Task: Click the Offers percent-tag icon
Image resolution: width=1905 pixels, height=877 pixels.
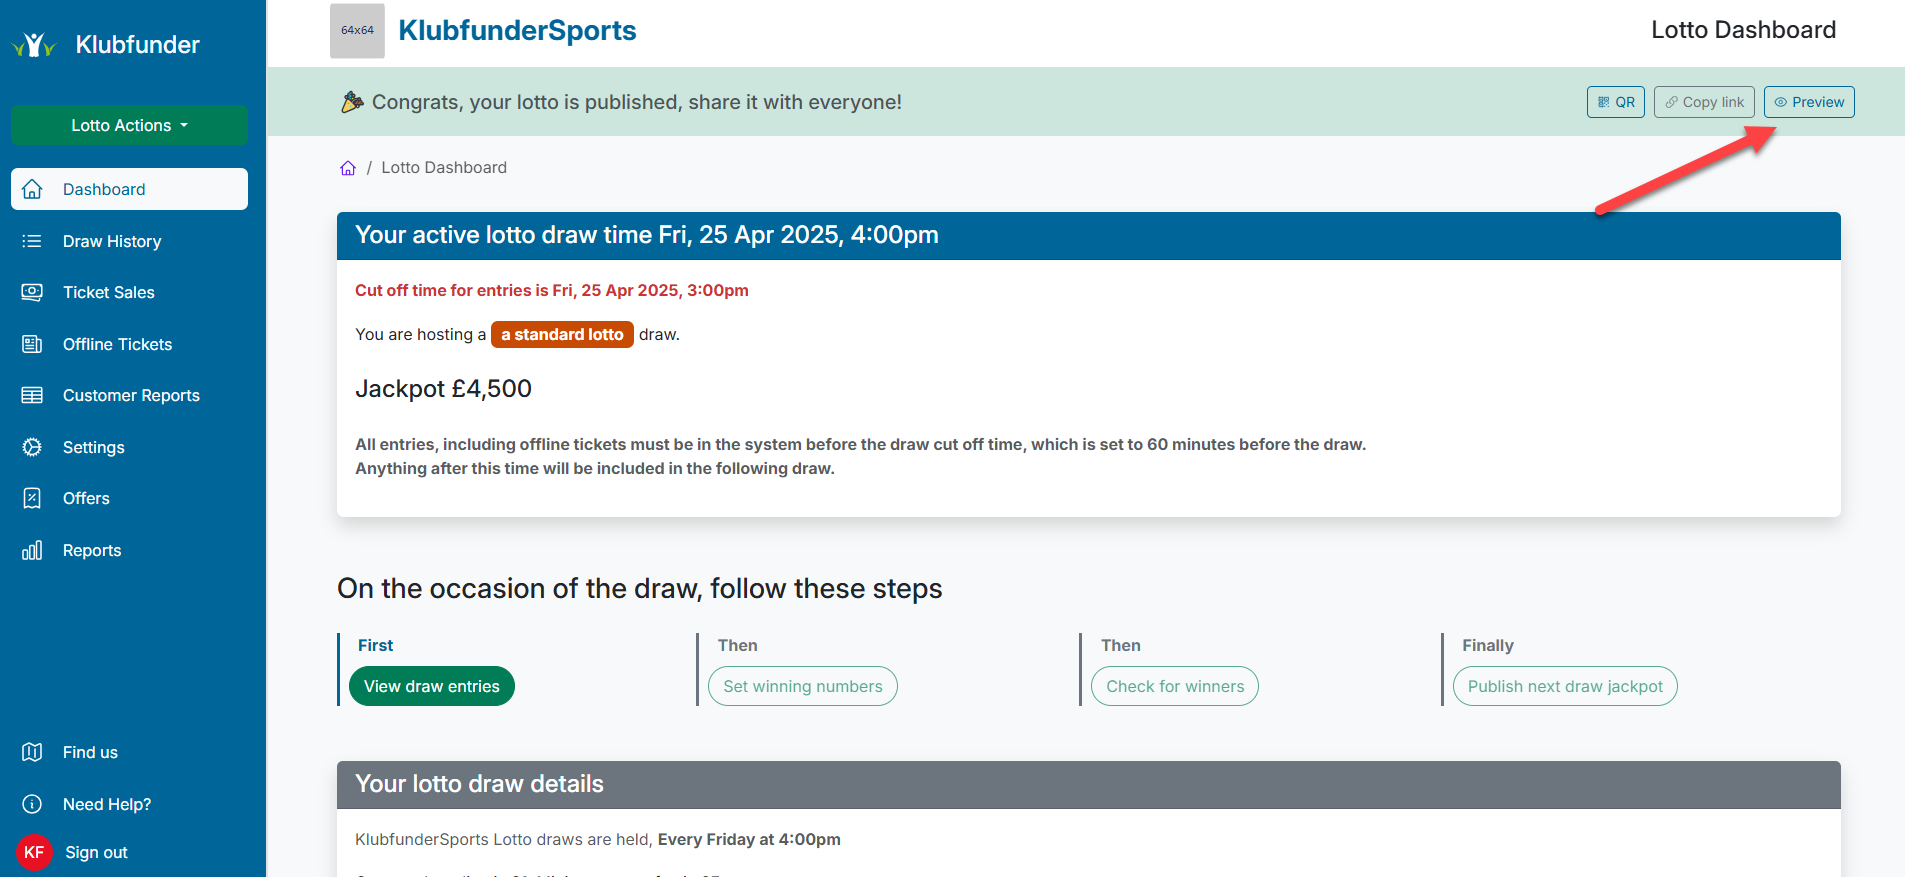Action: click(32, 498)
